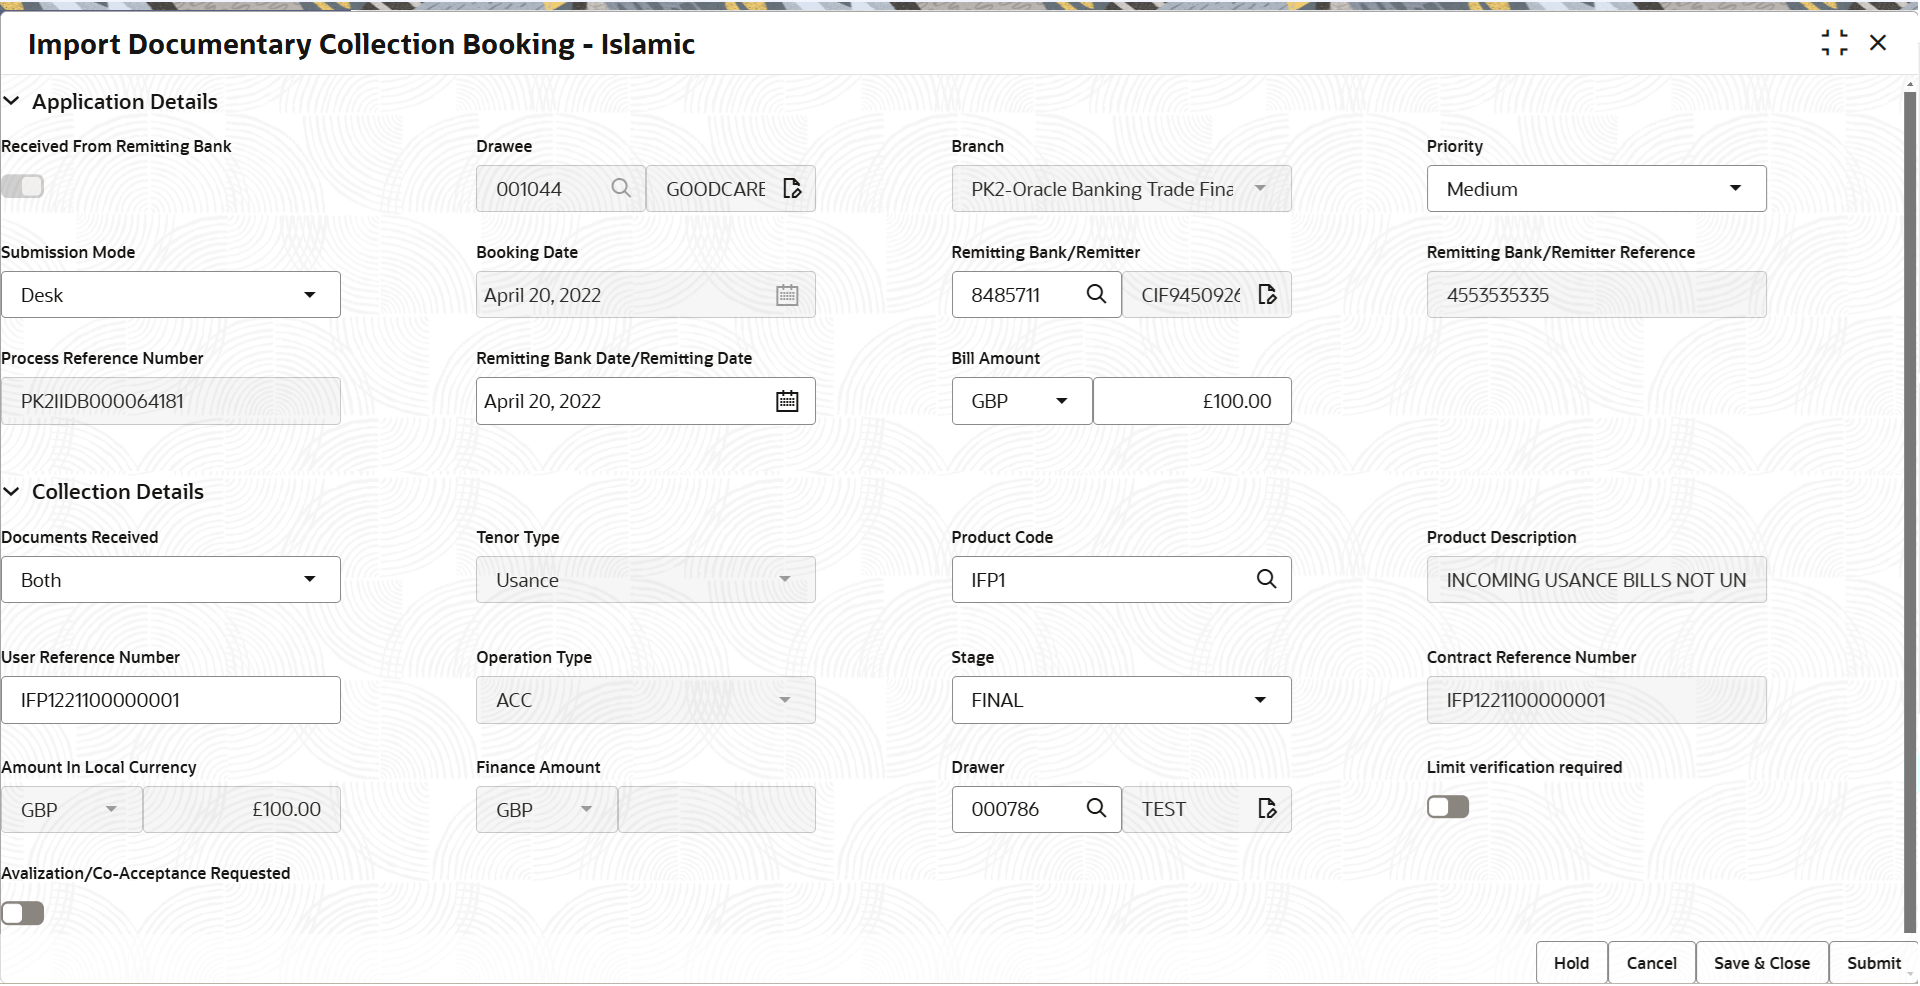Click the User Reference Number input field
The width and height of the screenshot is (1920, 986).
(171, 700)
